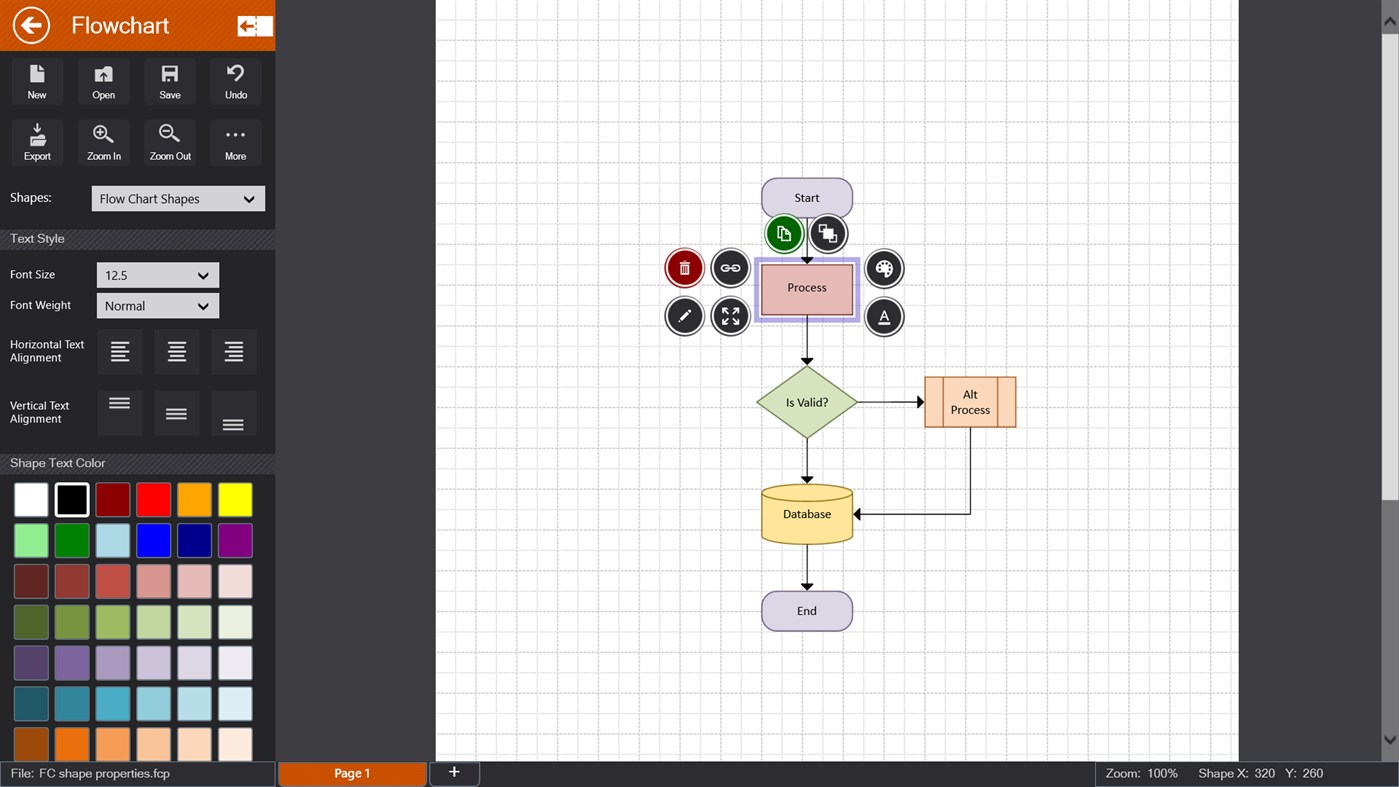This screenshot has height=787, width=1399.
Task: Click the resize arrows icon near Process
Action: 730,316
